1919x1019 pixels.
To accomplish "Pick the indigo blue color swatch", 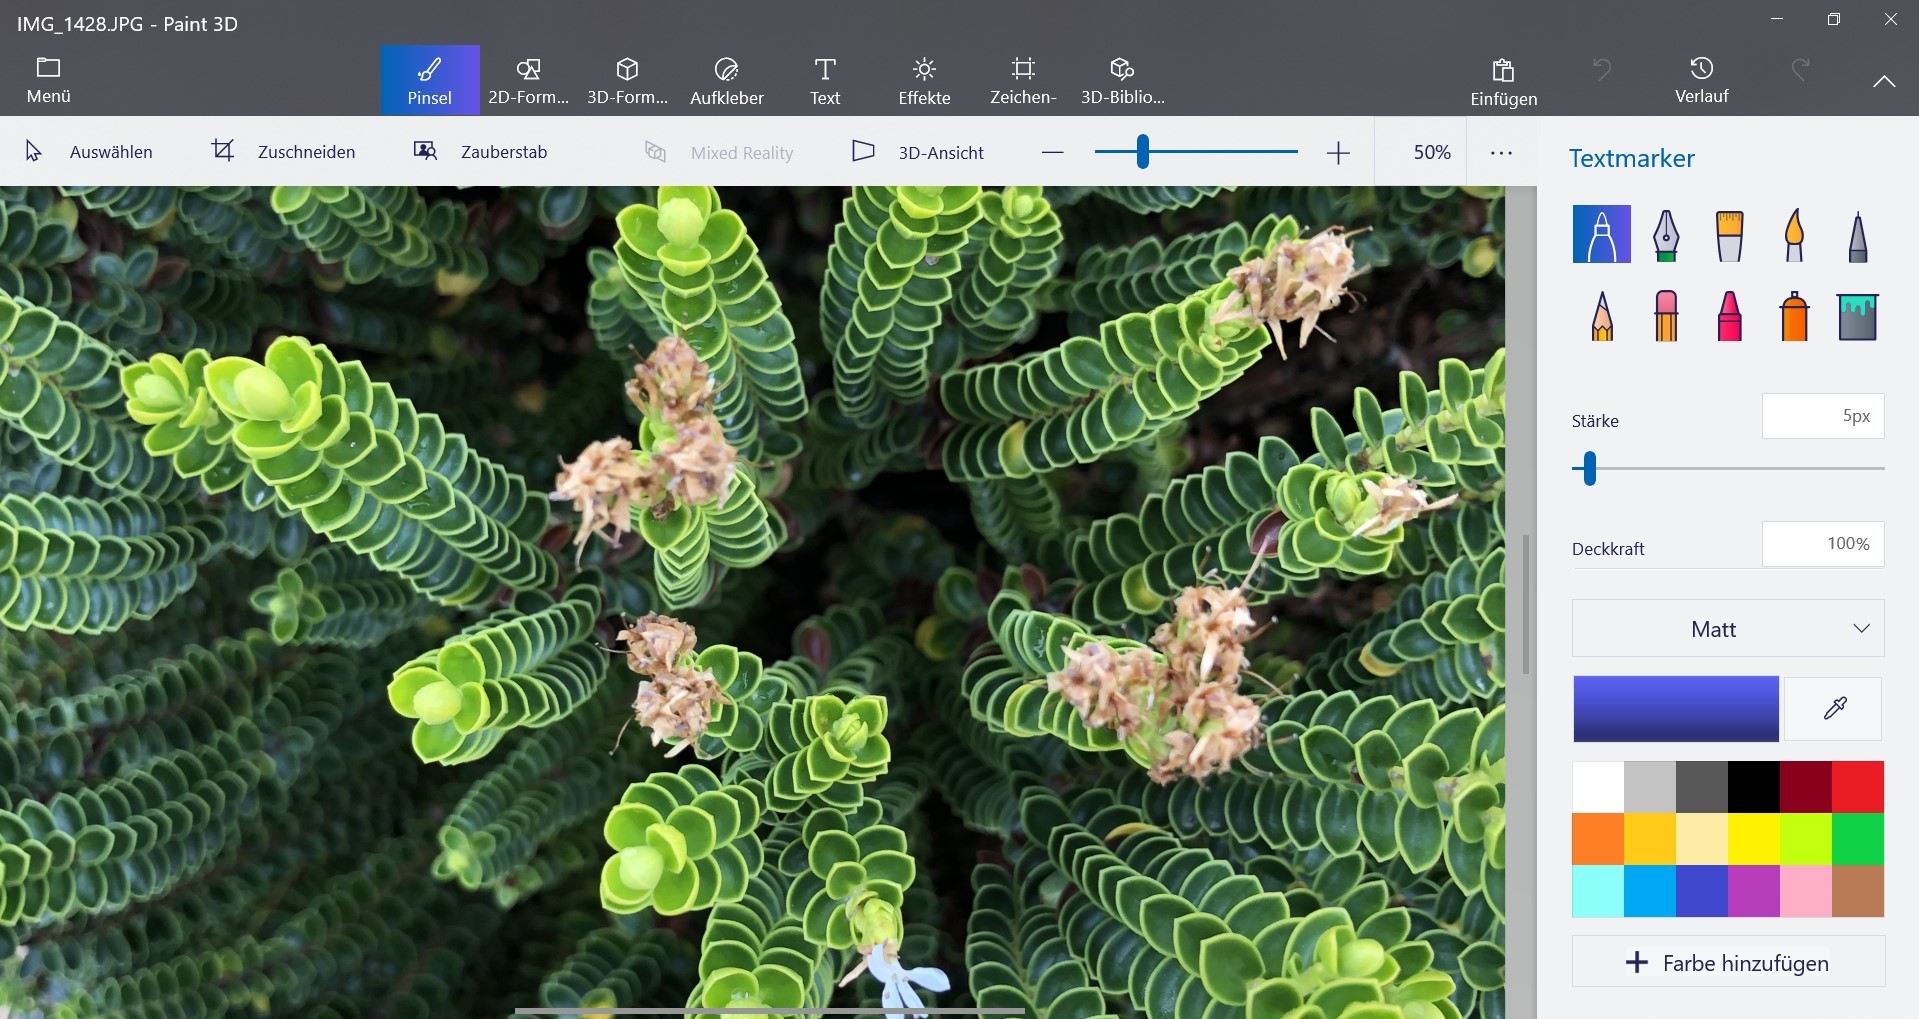I will click(x=1702, y=891).
